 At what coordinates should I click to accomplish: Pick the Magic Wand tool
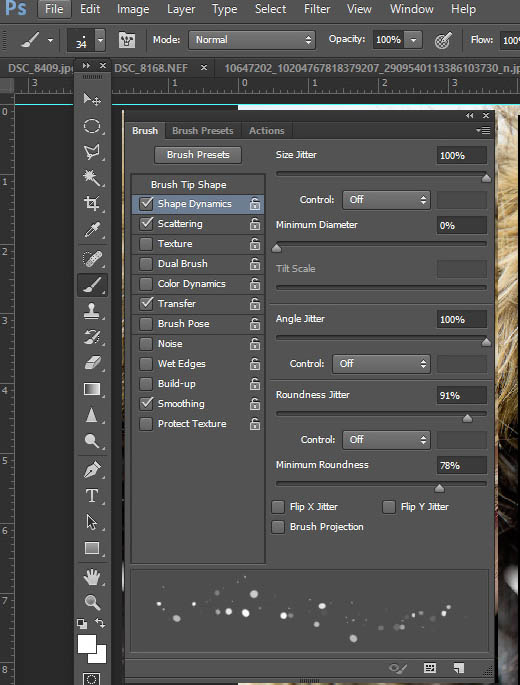click(92, 178)
